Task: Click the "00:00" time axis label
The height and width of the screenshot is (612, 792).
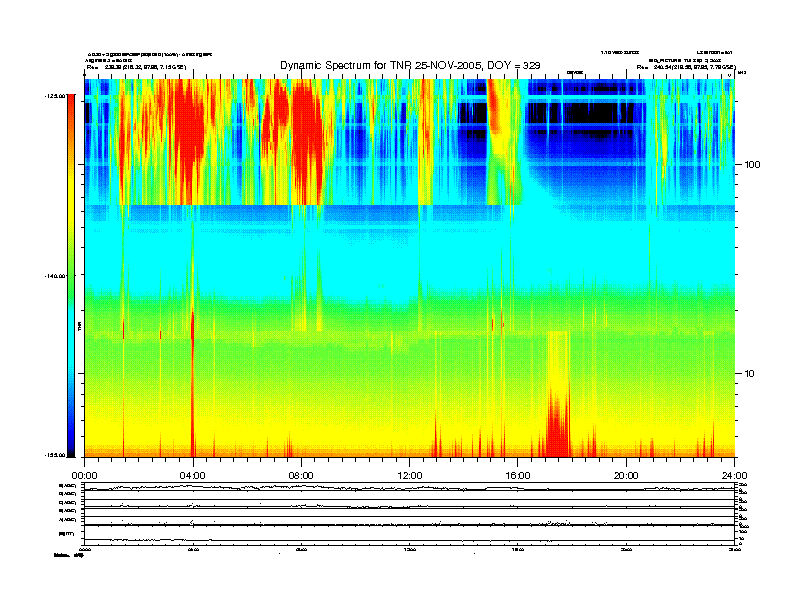Action: point(84,476)
